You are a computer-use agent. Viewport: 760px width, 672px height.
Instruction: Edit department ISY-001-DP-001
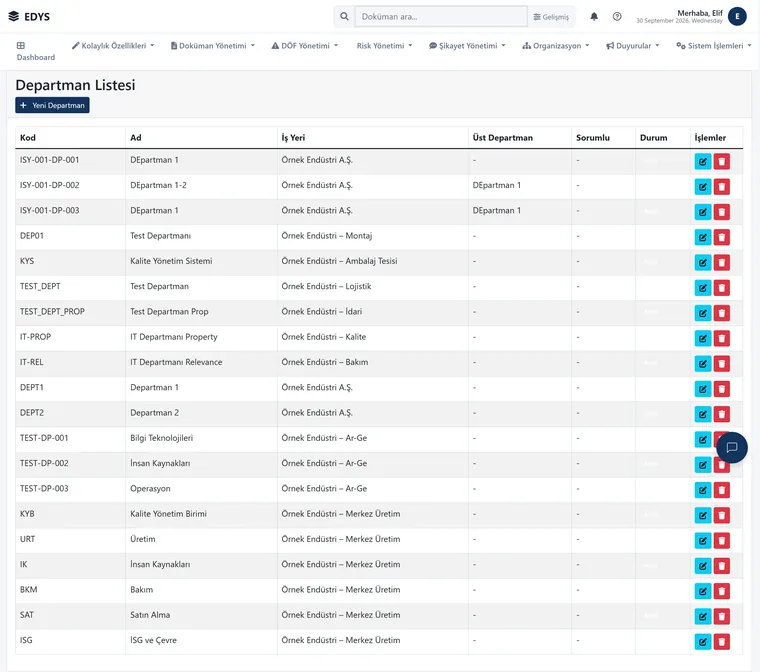point(702,161)
